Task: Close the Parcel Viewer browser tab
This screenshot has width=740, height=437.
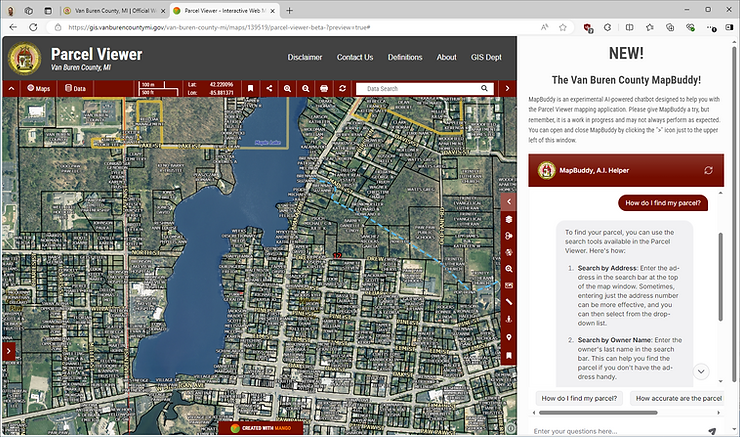Action: 272,10
